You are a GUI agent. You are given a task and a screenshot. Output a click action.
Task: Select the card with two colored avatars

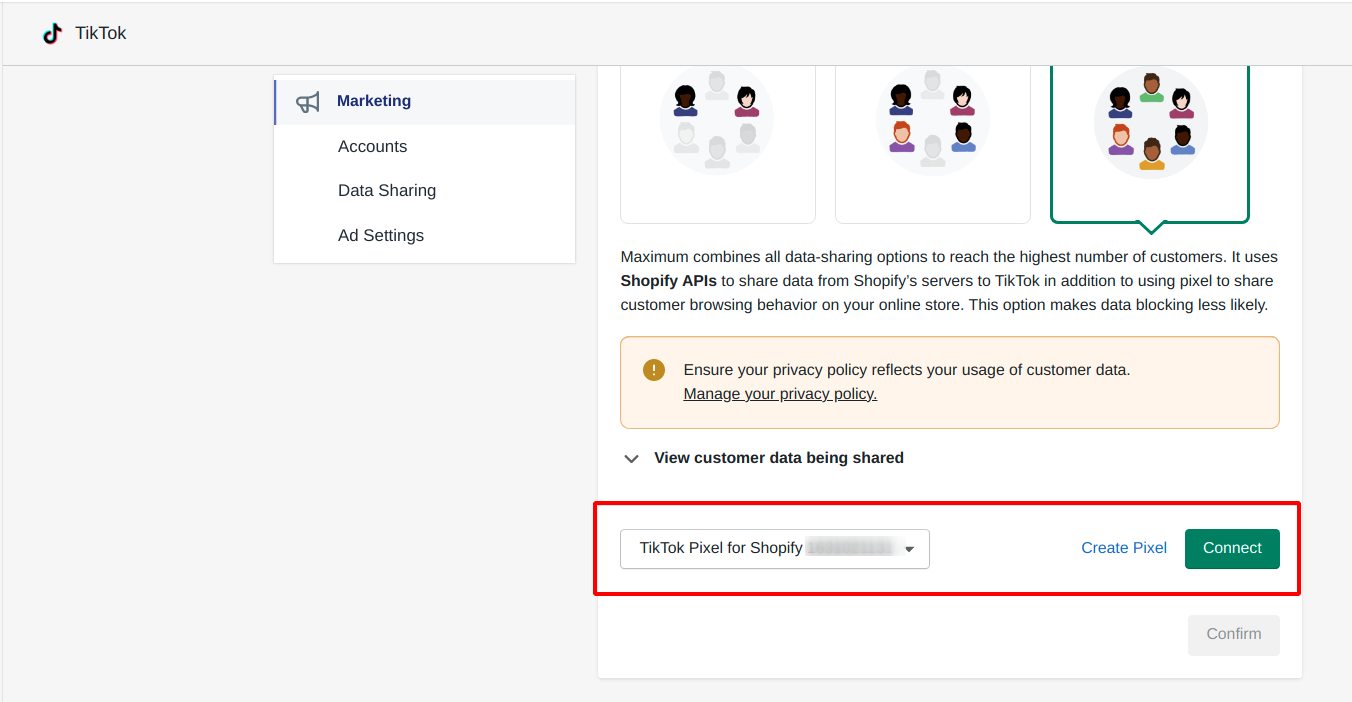point(718,143)
